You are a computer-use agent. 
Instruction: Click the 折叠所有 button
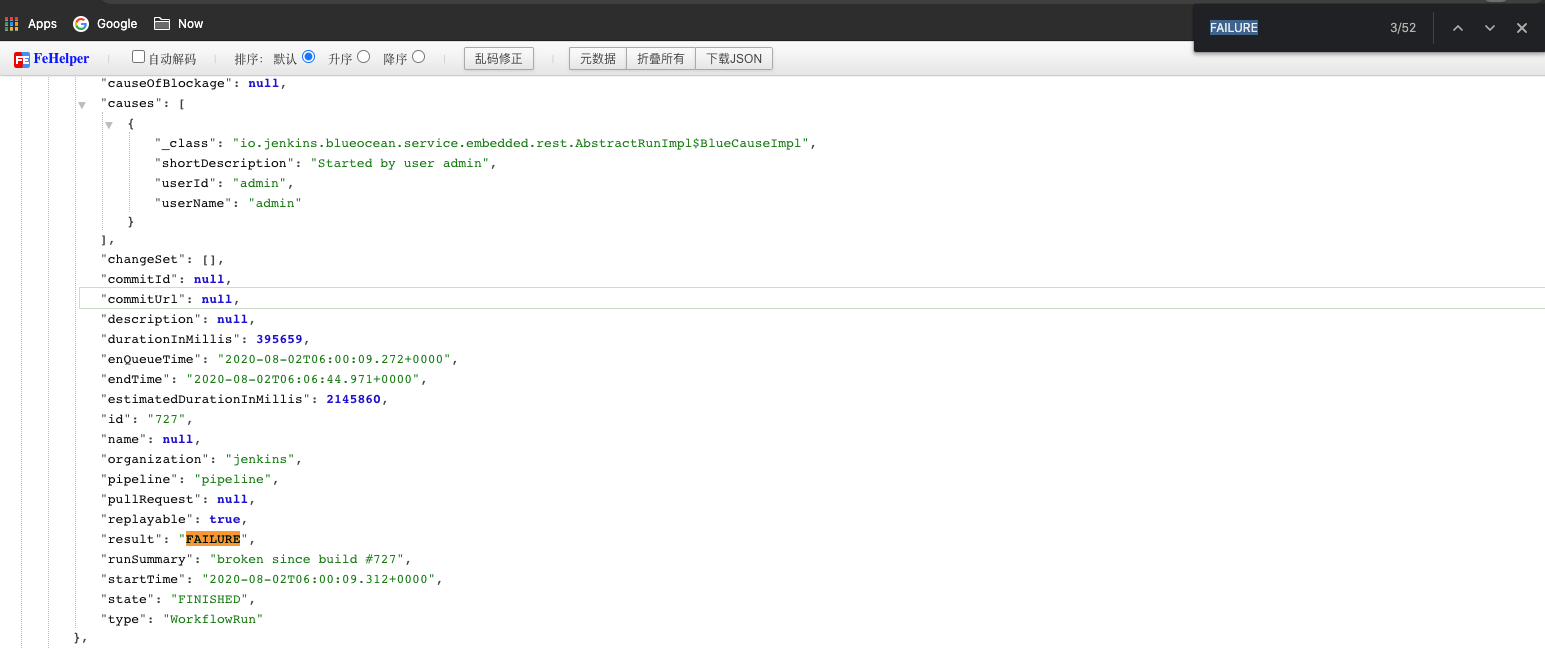click(x=661, y=59)
